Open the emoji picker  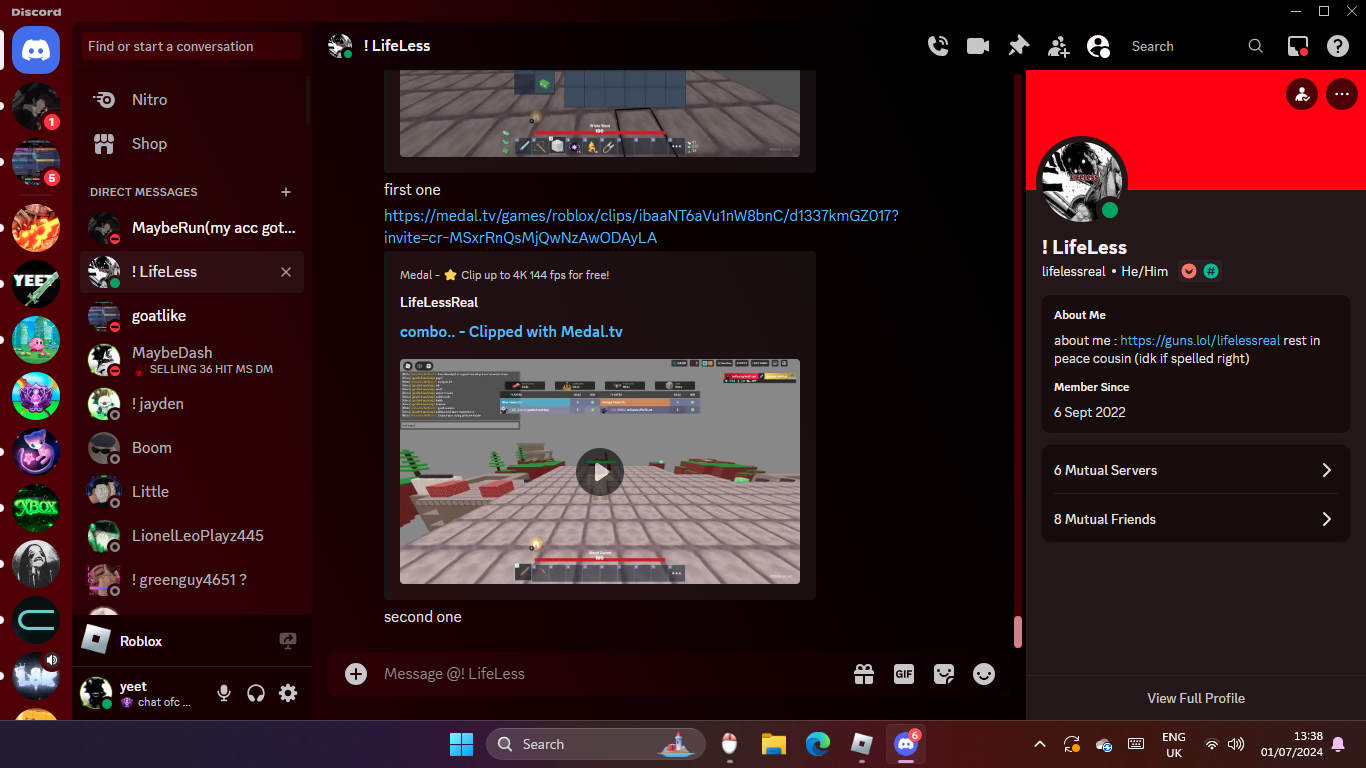(984, 674)
